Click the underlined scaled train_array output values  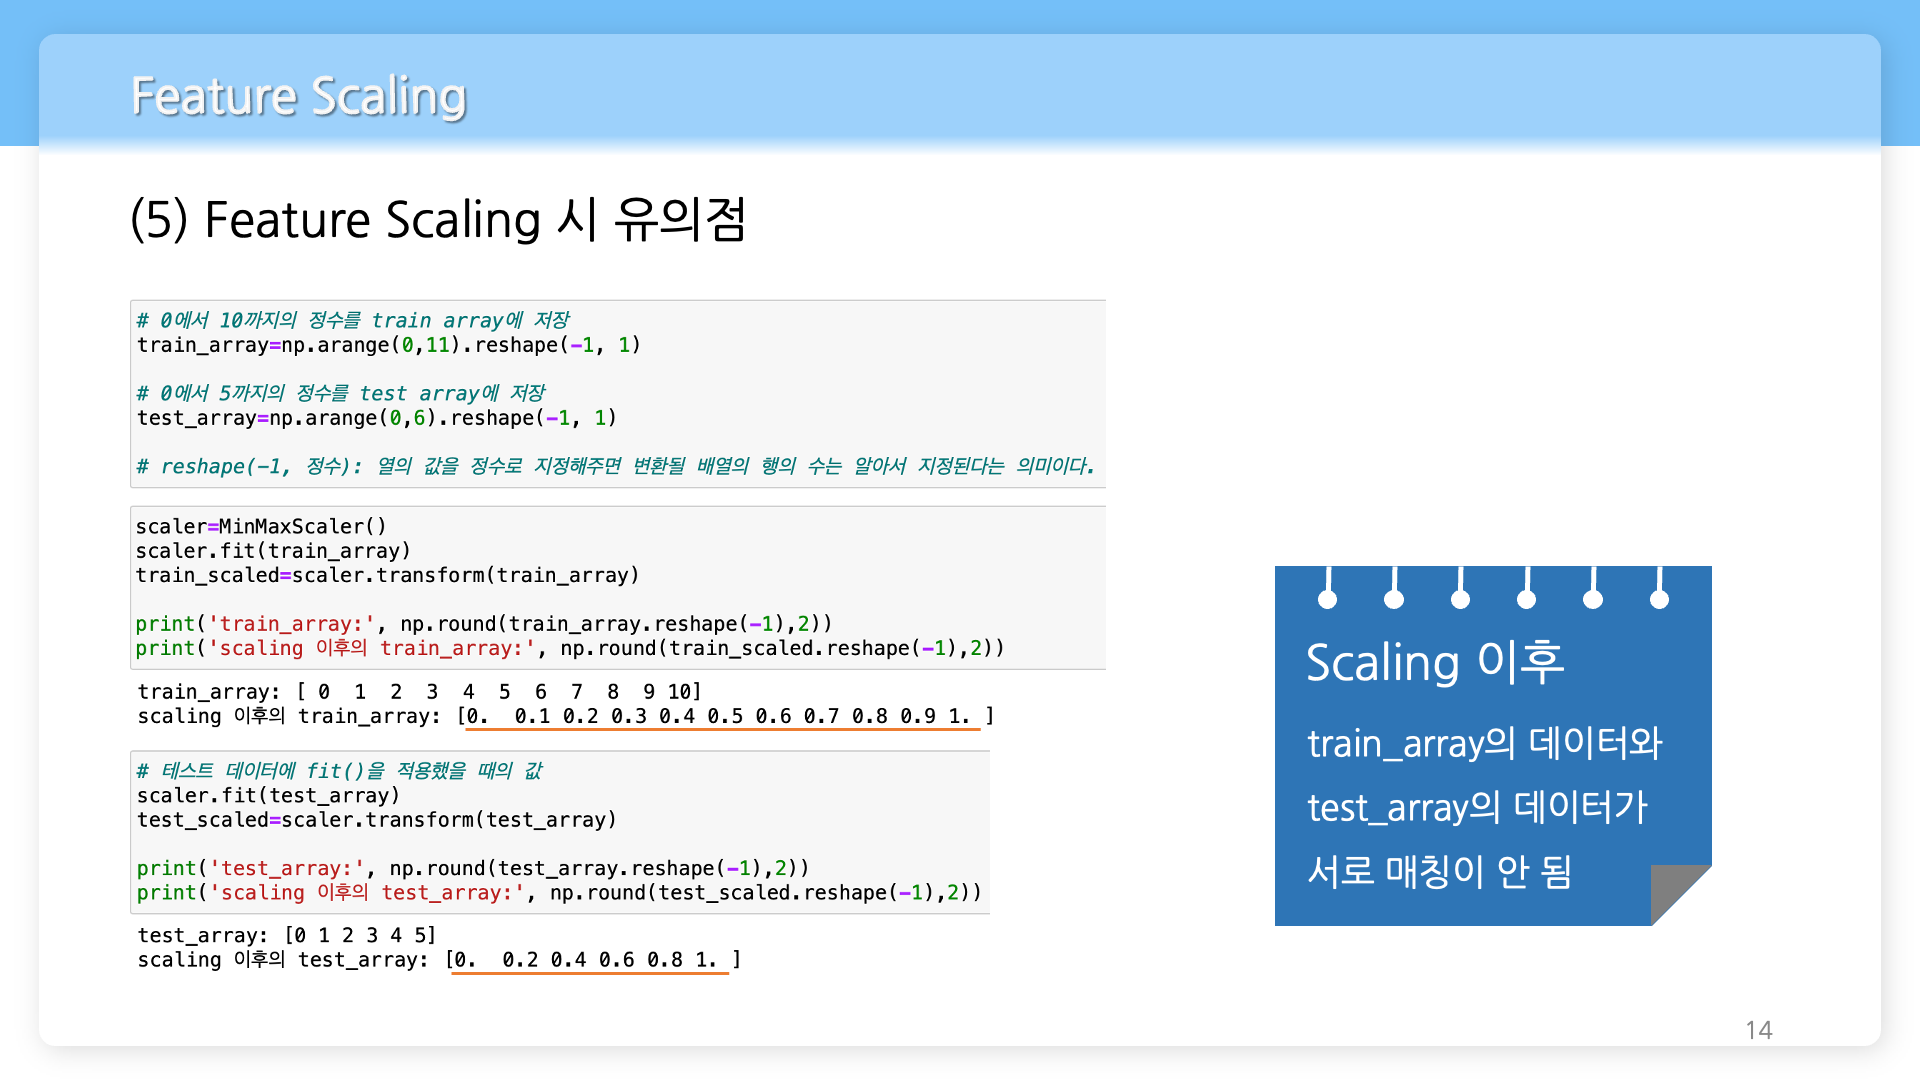pyautogui.click(x=722, y=717)
